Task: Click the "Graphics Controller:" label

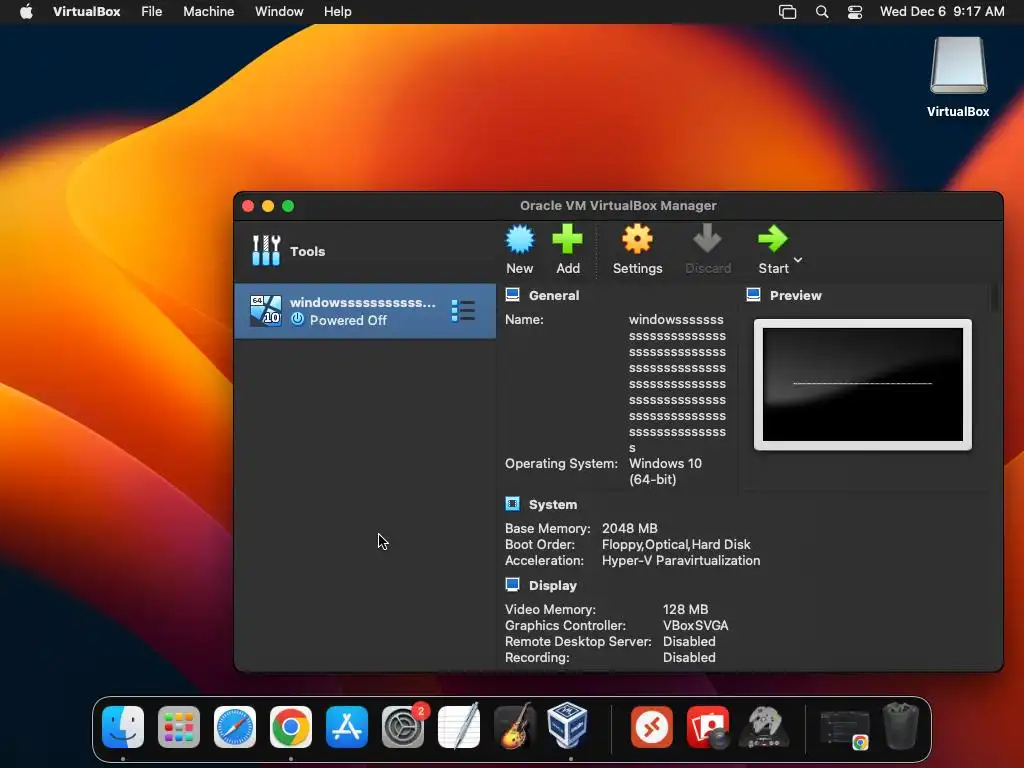Action: tap(565, 626)
